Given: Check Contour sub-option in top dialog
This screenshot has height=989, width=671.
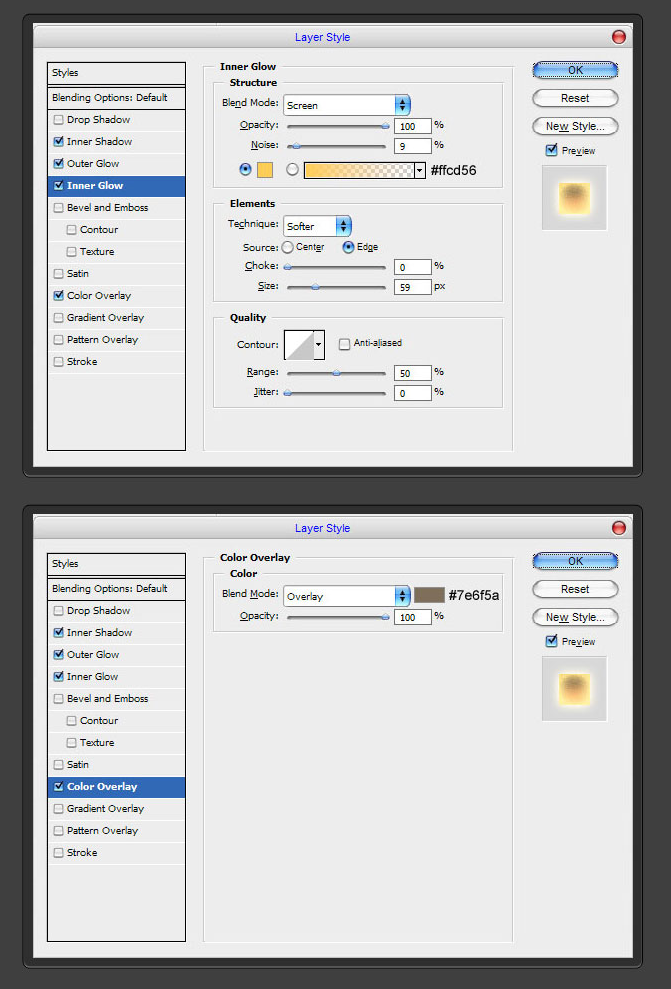Looking at the screenshot, I should (x=71, y=230).
